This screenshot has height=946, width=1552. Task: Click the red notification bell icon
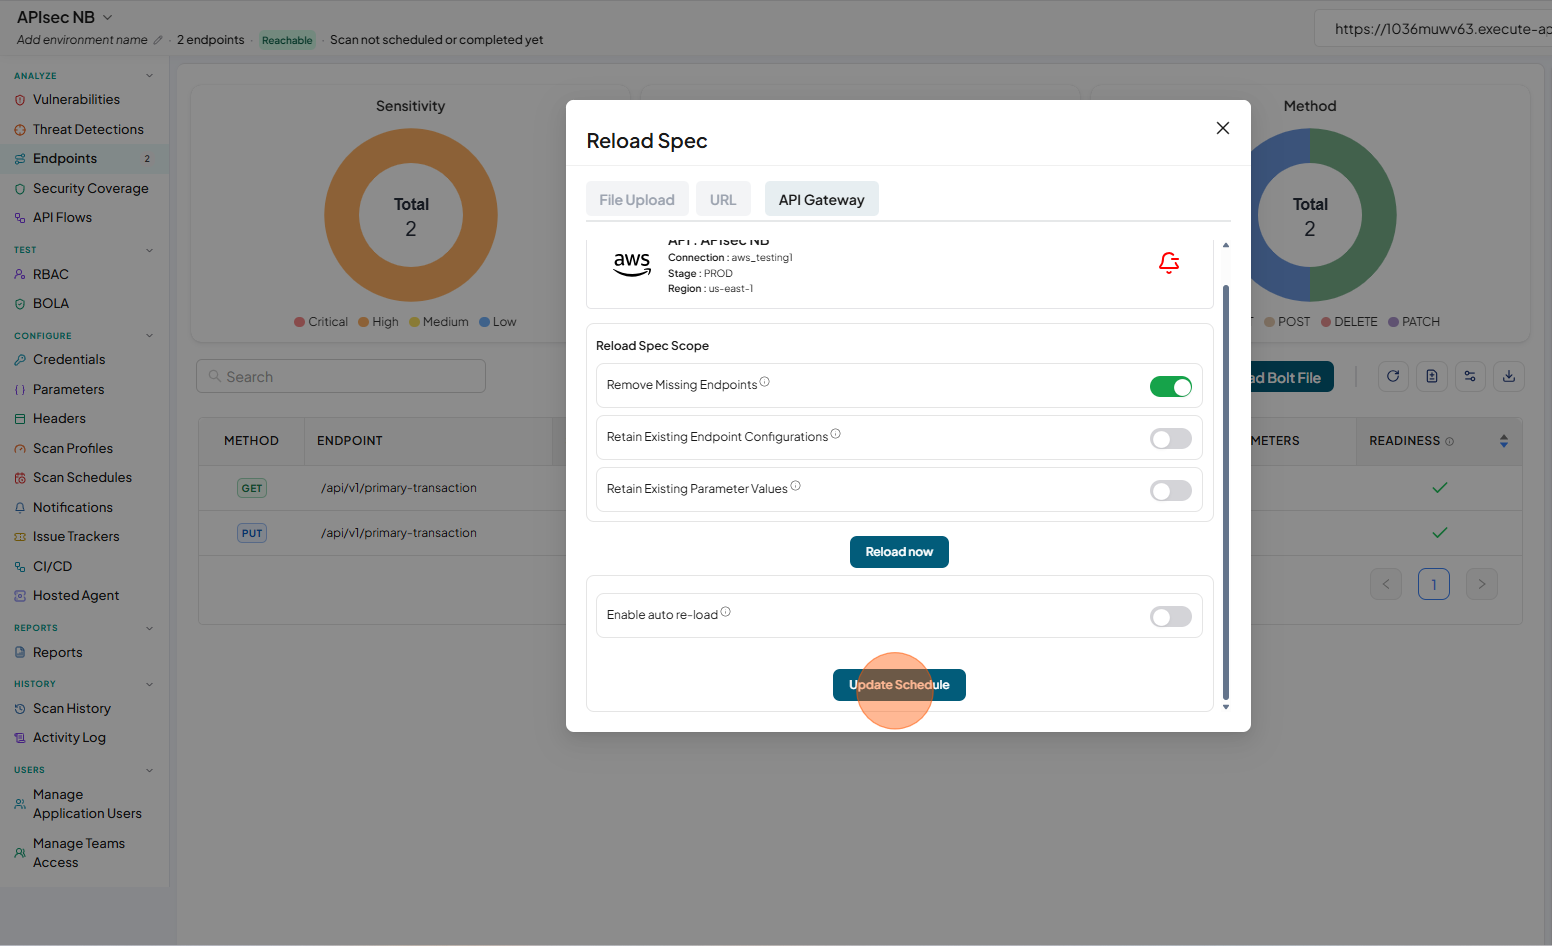pyautogui.click(x=1169, y=262)
